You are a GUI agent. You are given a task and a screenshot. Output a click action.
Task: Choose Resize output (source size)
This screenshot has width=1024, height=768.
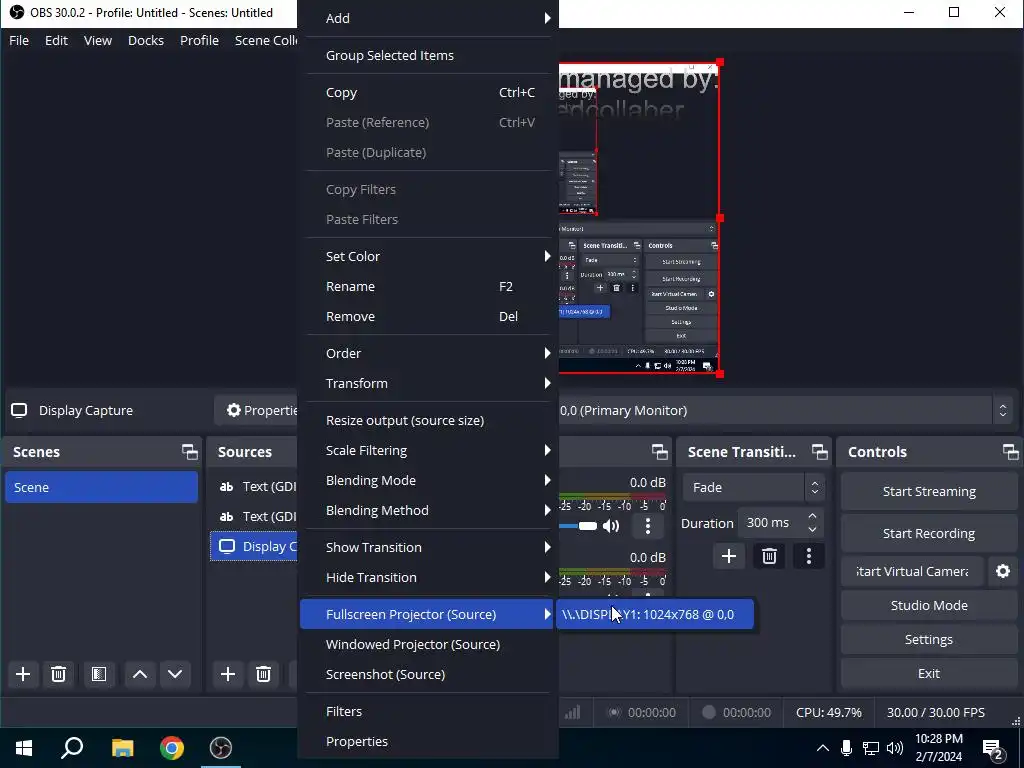tap(430, 421)
